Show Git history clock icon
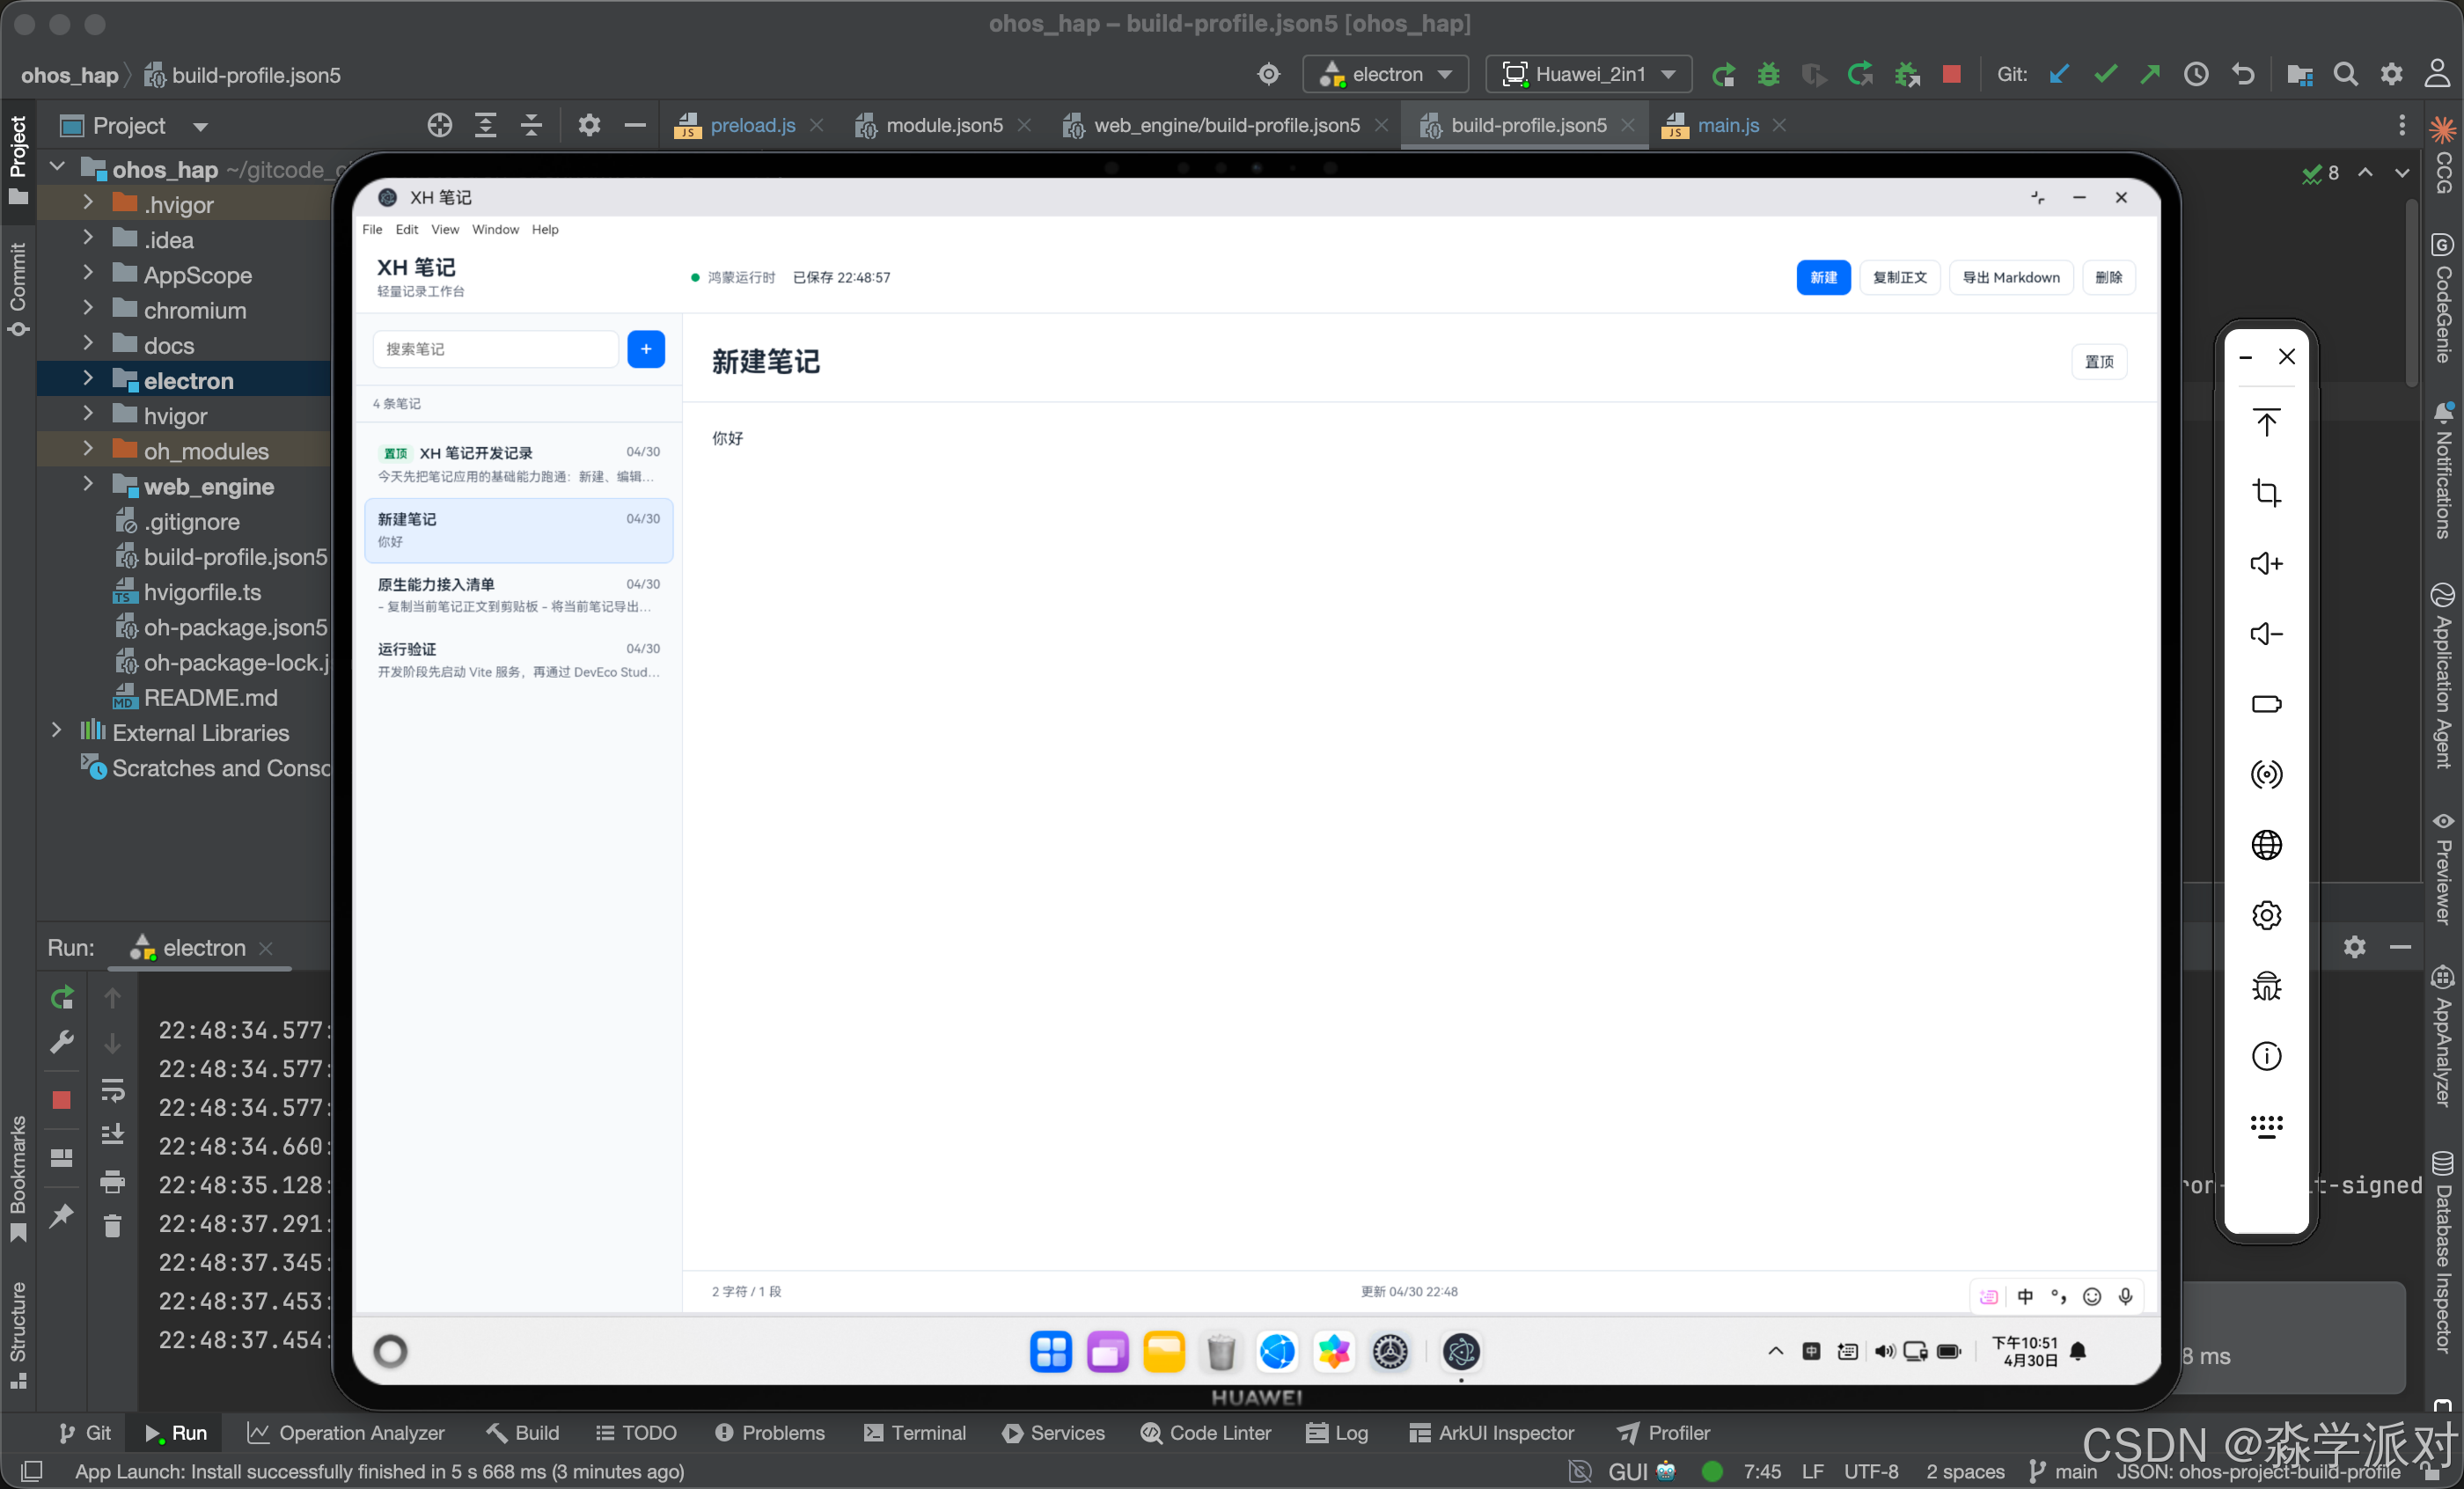Viewport: 2464px width, 1489px height. 2196,75
